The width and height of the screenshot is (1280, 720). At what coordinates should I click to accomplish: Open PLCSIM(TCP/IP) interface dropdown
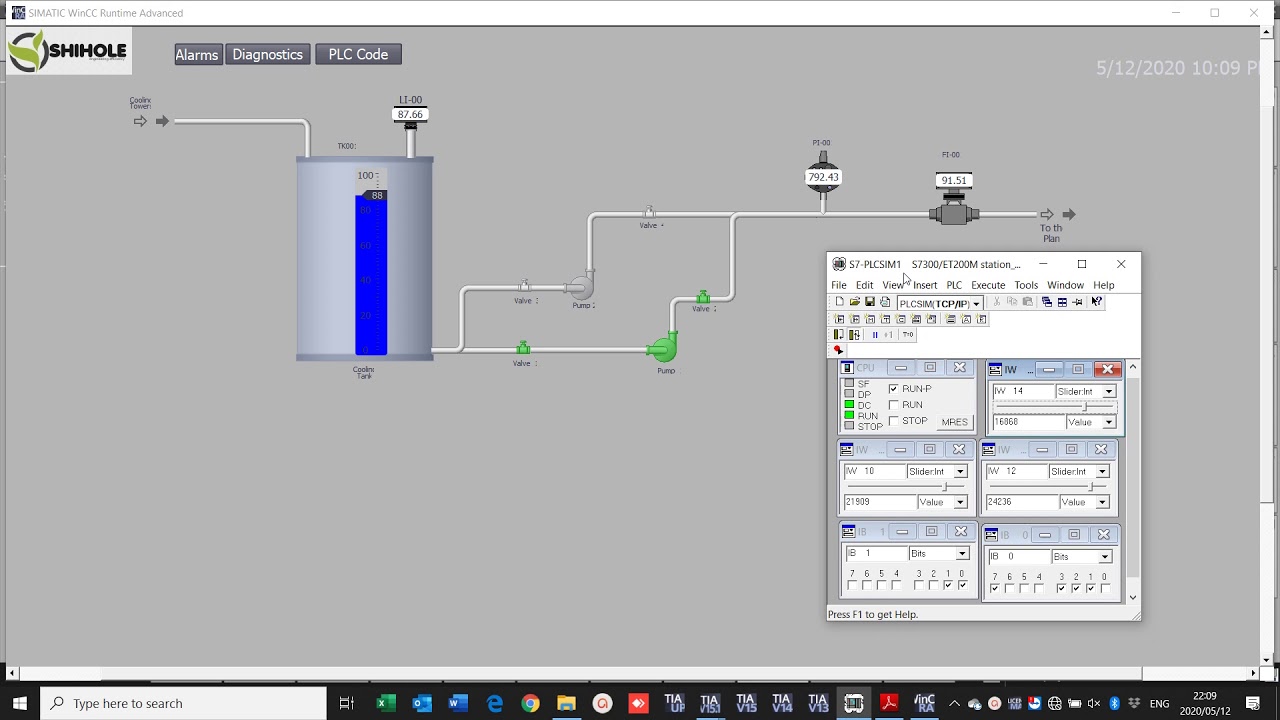click(x=976, y=303)
